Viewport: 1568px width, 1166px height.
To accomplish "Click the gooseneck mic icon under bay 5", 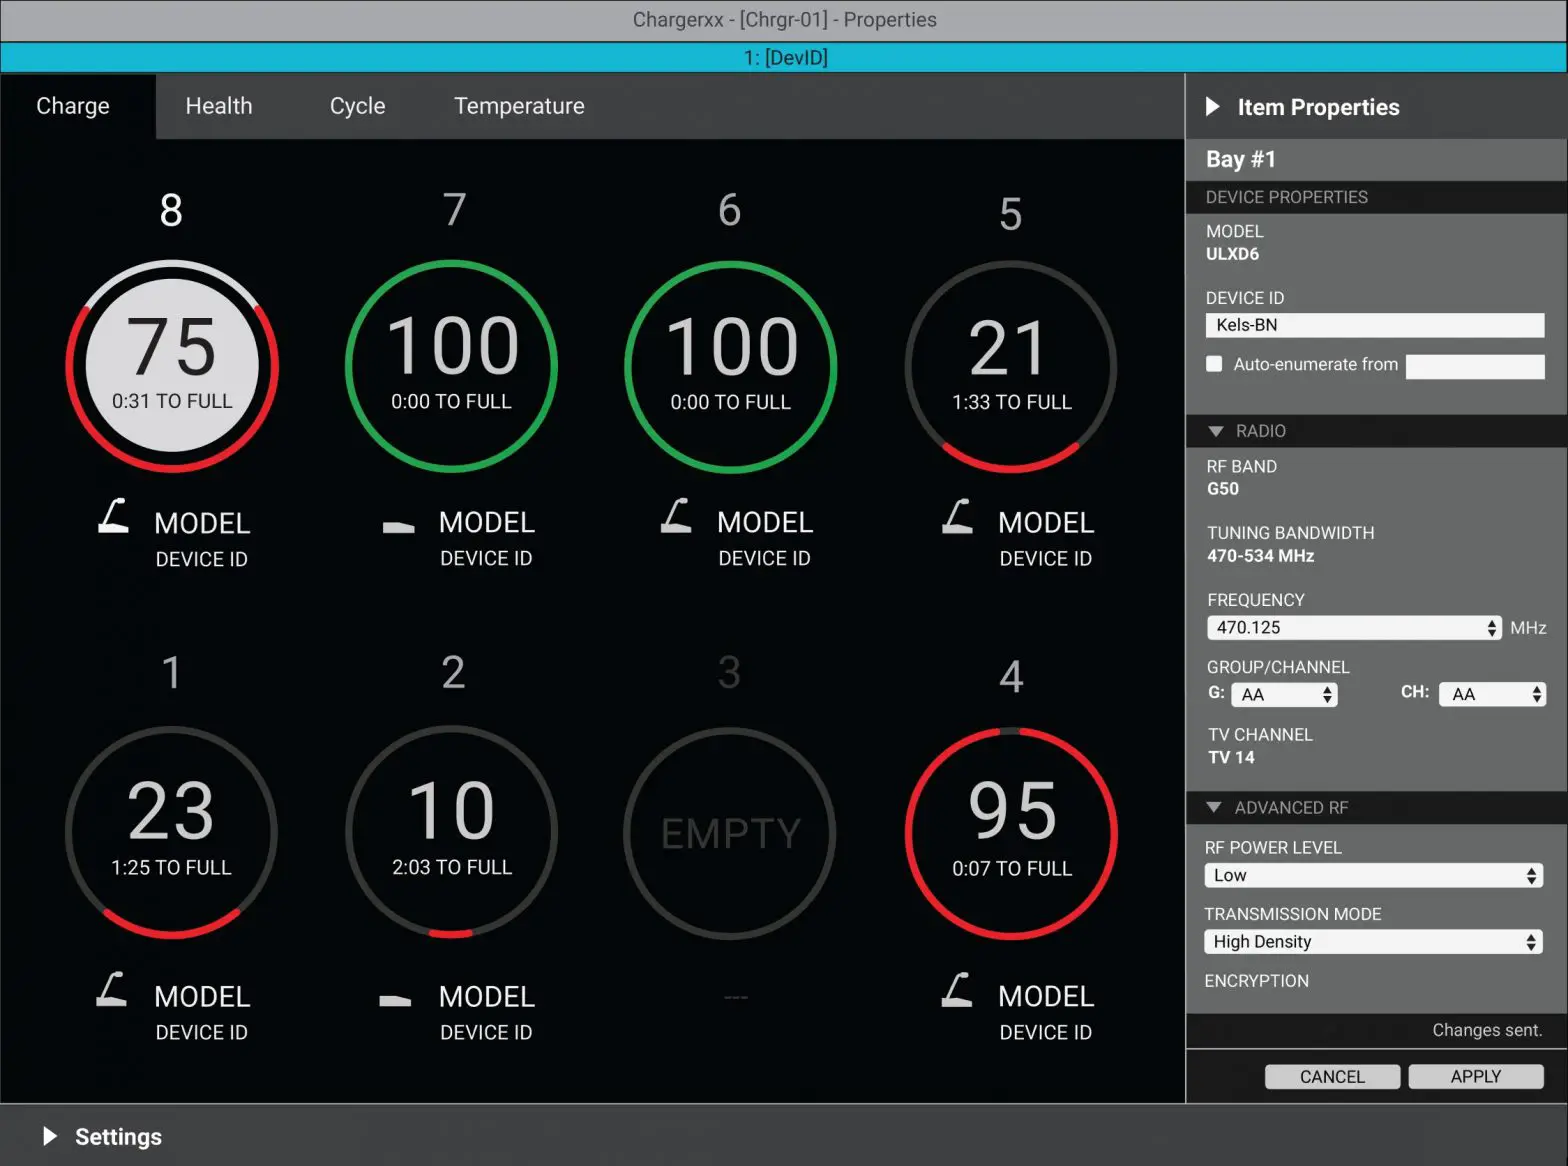I will coord(958,516).
